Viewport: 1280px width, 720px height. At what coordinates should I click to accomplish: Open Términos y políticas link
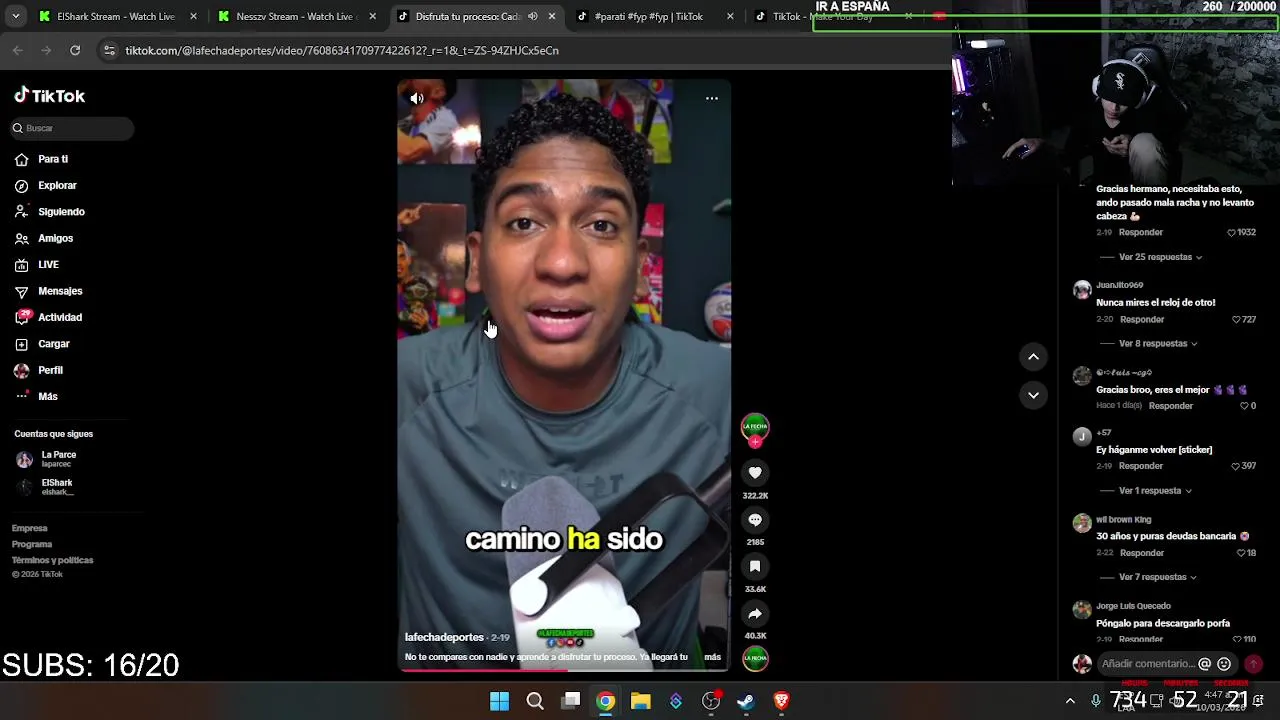point(52,560)
